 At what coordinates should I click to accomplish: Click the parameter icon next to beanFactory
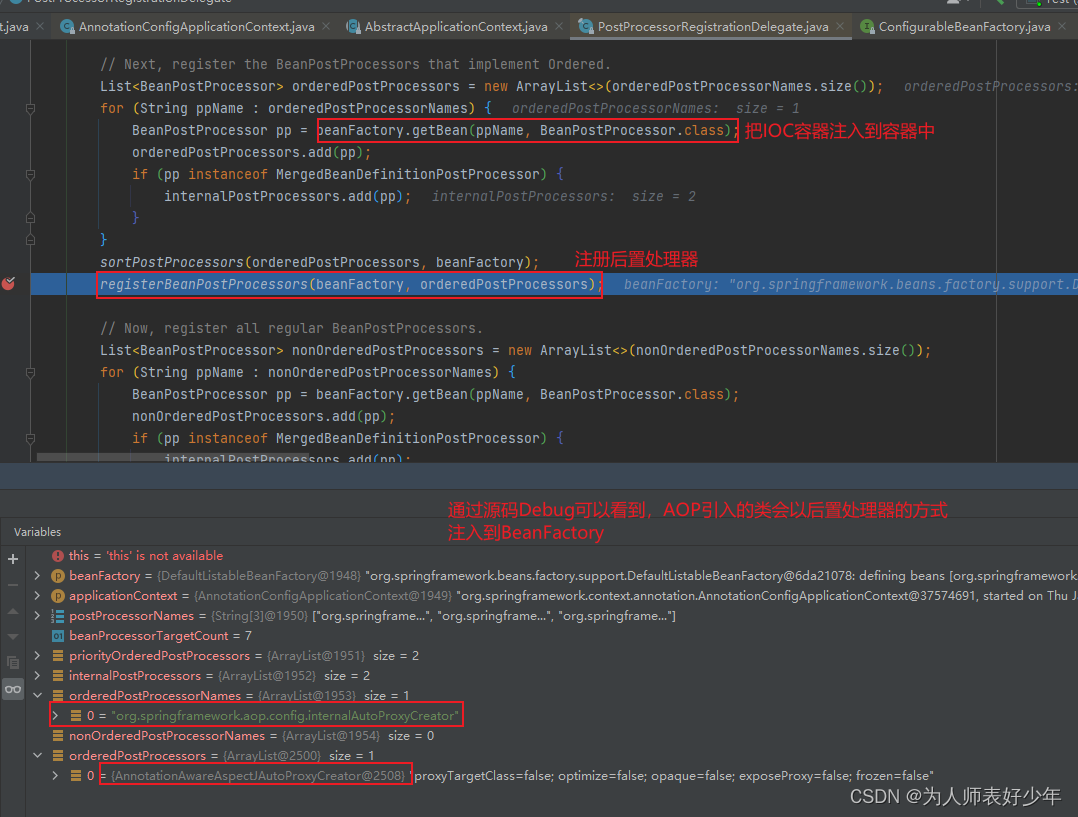(x=58, y=576)
